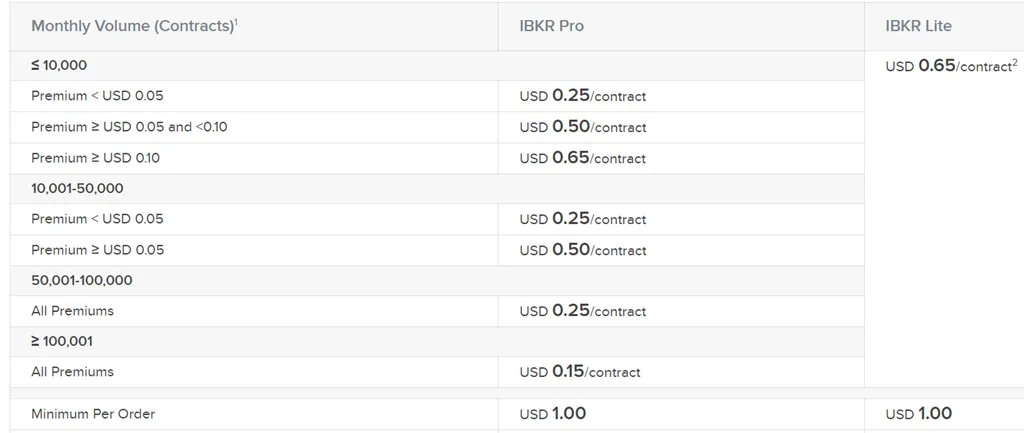Viewport: 1024px width, 433px height.
Task: Click Premium ≥ USD 0.10 label
Action: [95, 158]
